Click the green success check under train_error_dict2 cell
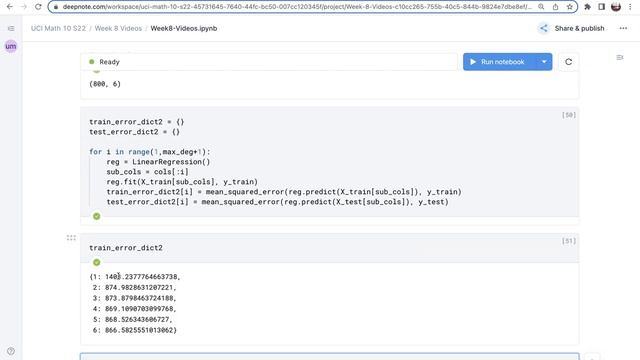640x360 pixels. pos(97,262)
